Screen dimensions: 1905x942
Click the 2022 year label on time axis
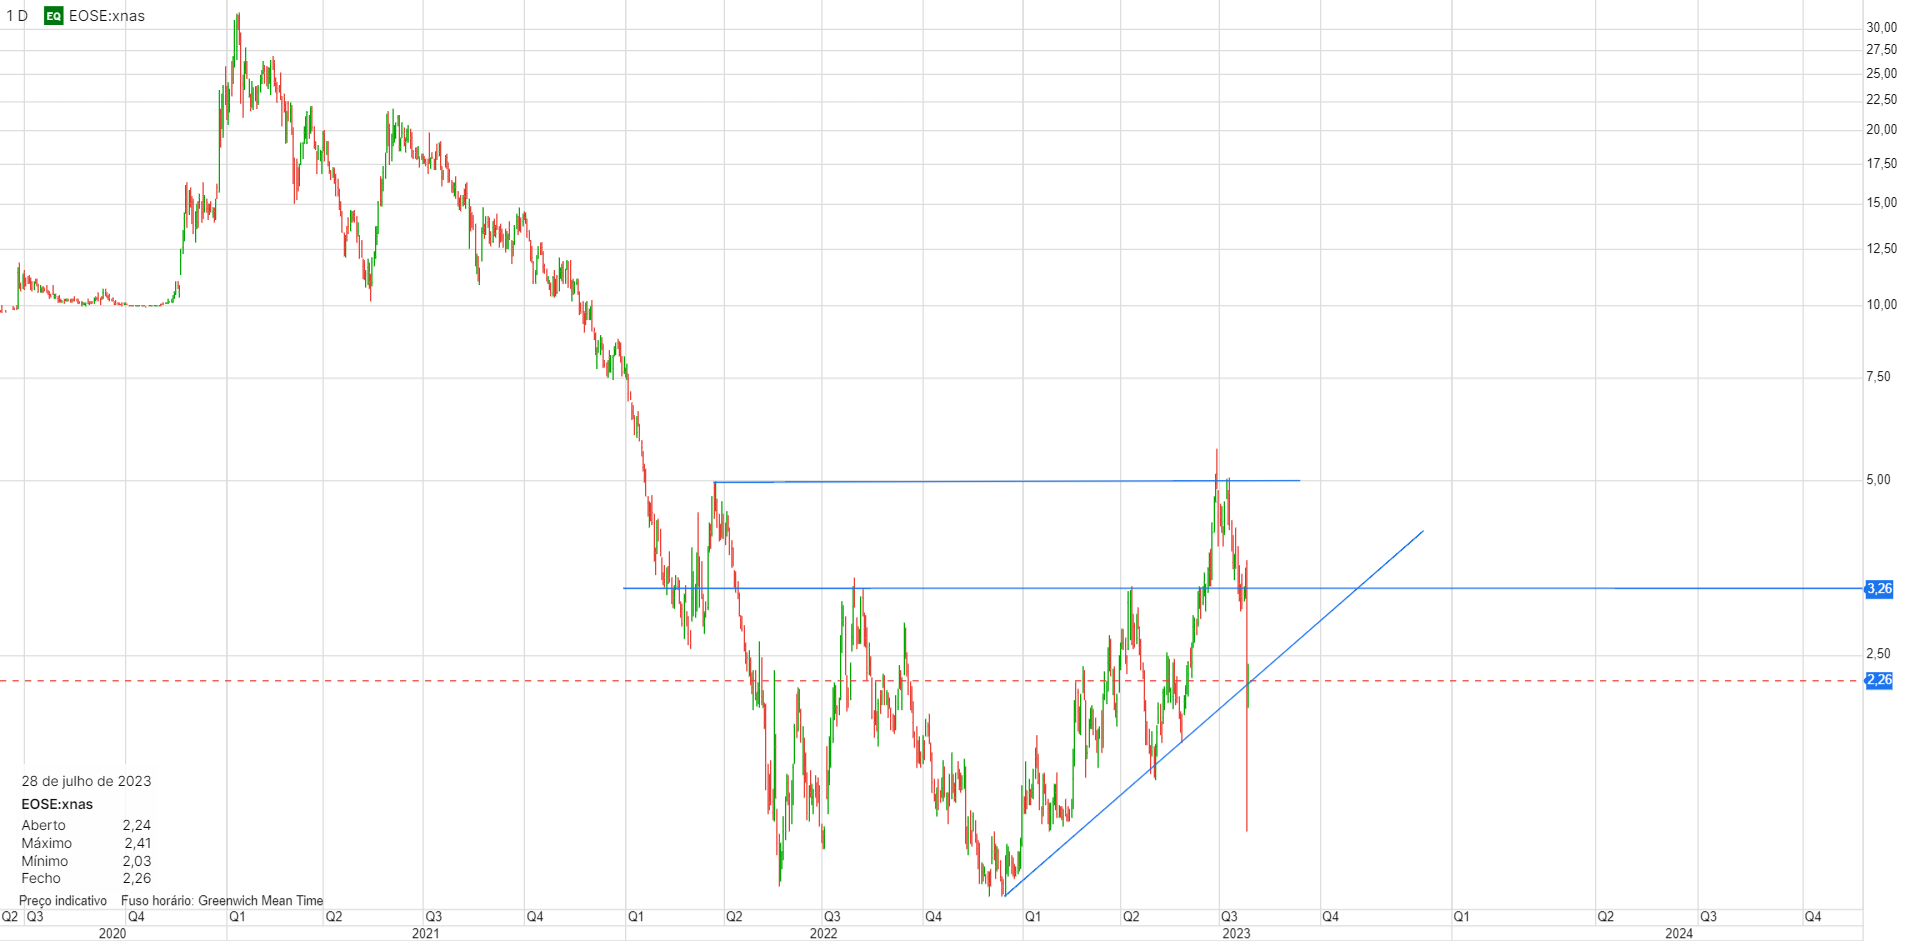(x=823, y=934)
